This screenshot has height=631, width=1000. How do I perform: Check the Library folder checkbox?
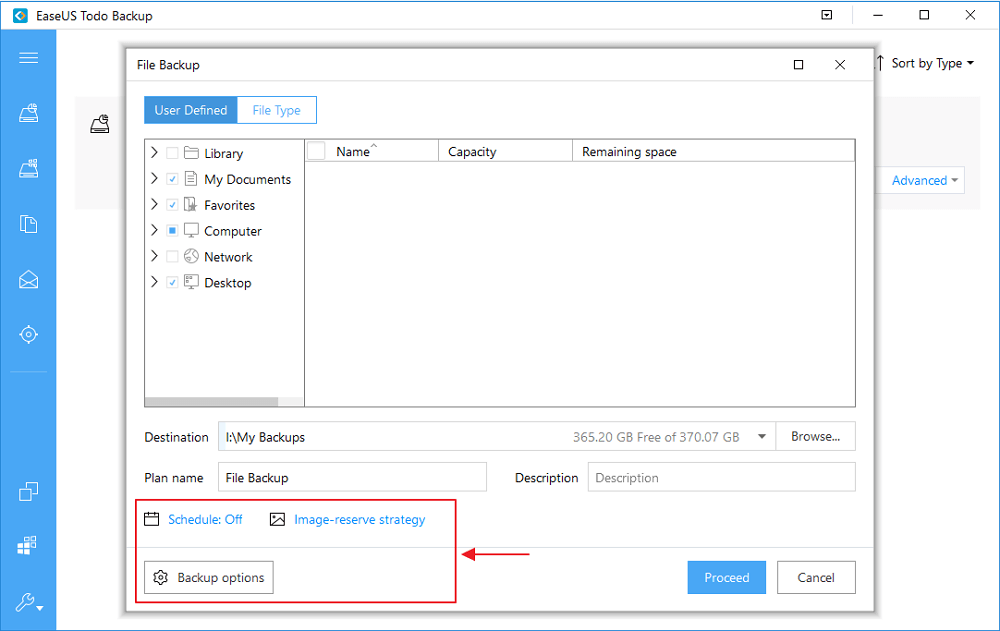[173, 153]
